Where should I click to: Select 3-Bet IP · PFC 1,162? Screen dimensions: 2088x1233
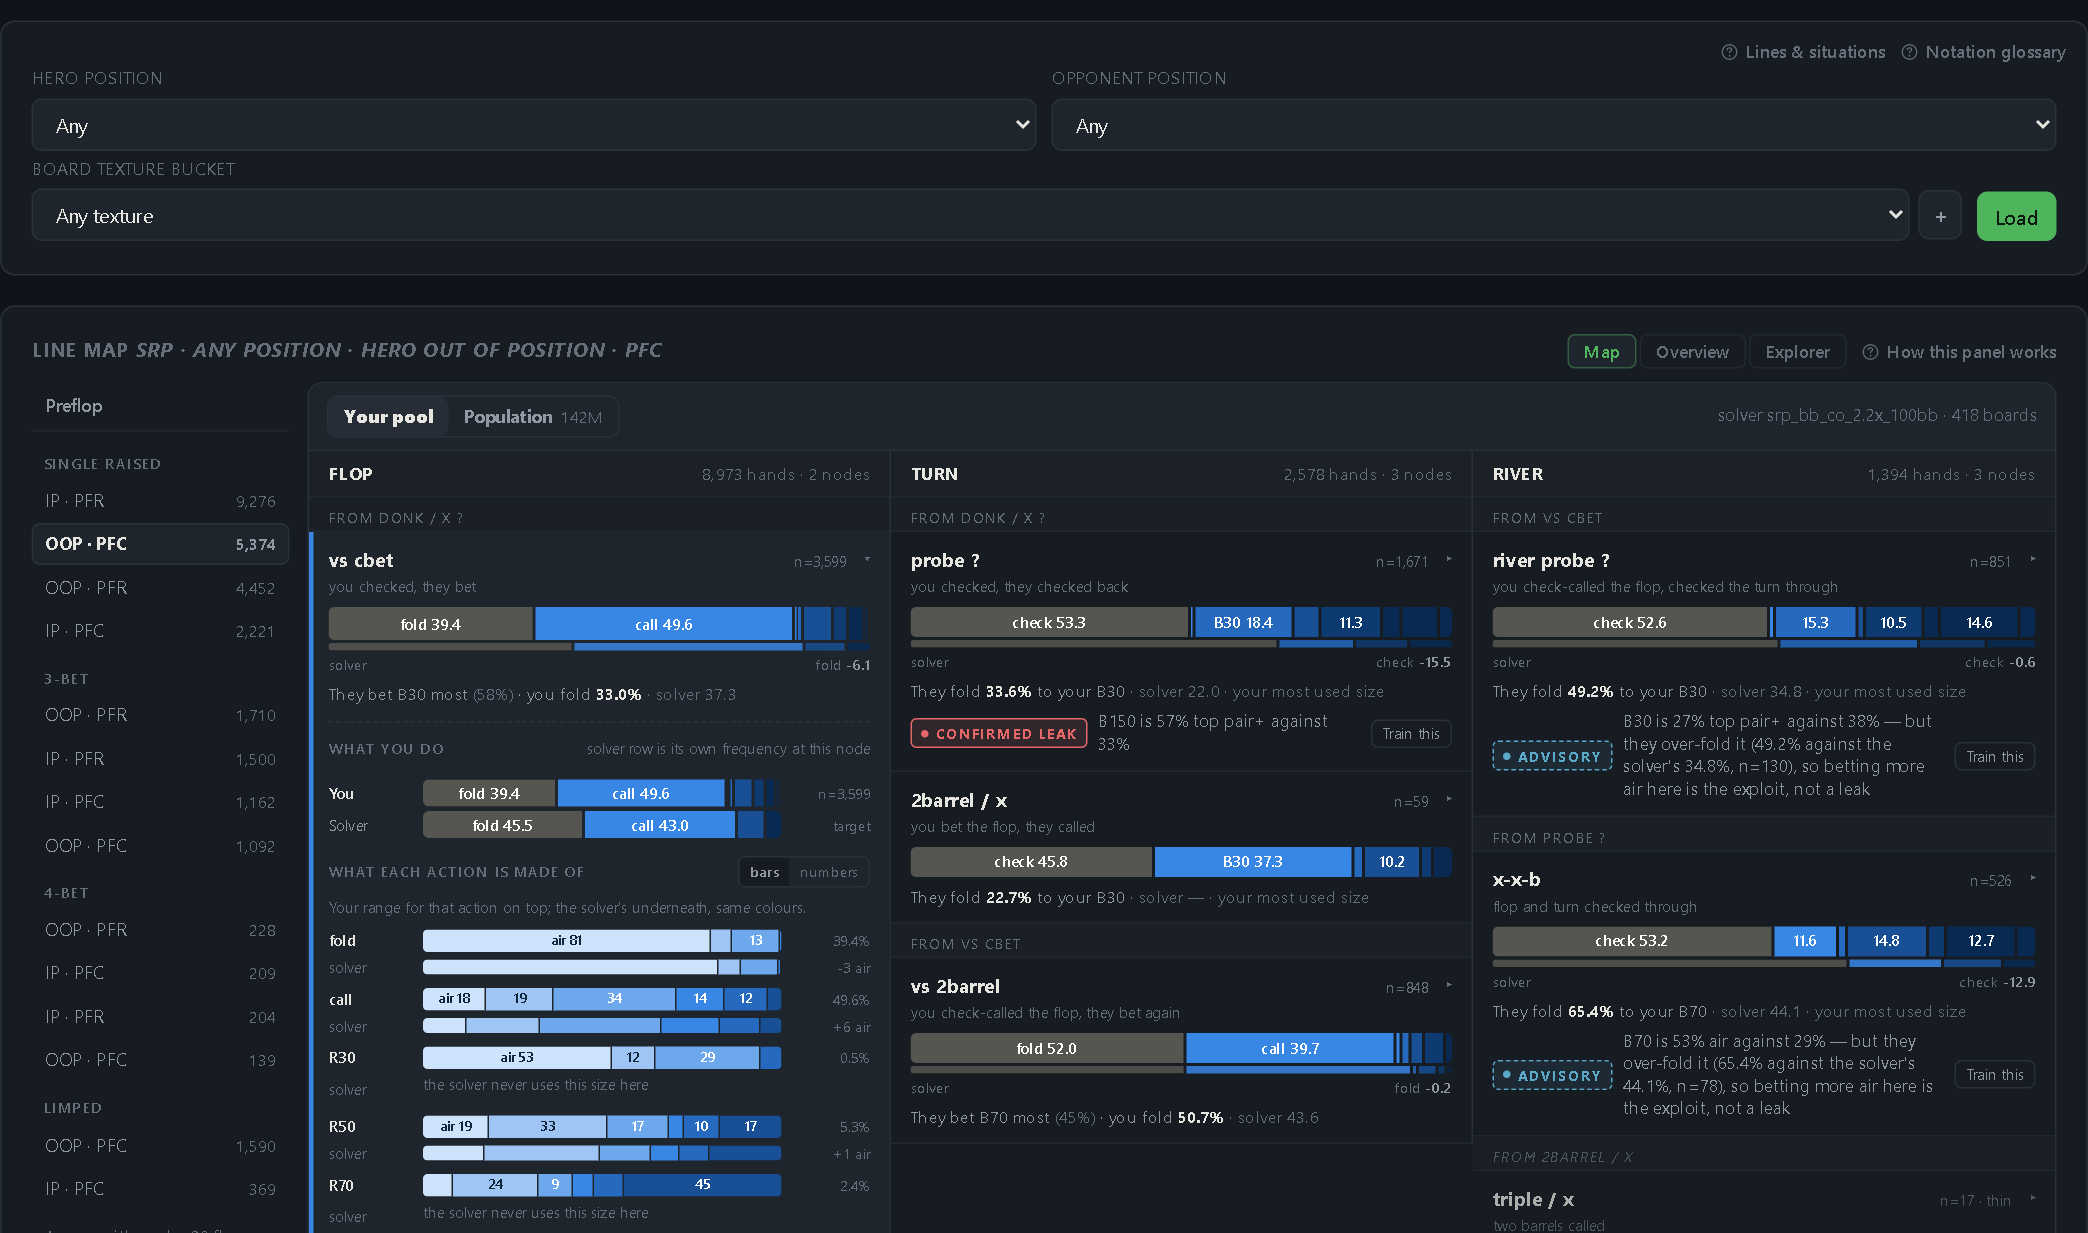160,802
